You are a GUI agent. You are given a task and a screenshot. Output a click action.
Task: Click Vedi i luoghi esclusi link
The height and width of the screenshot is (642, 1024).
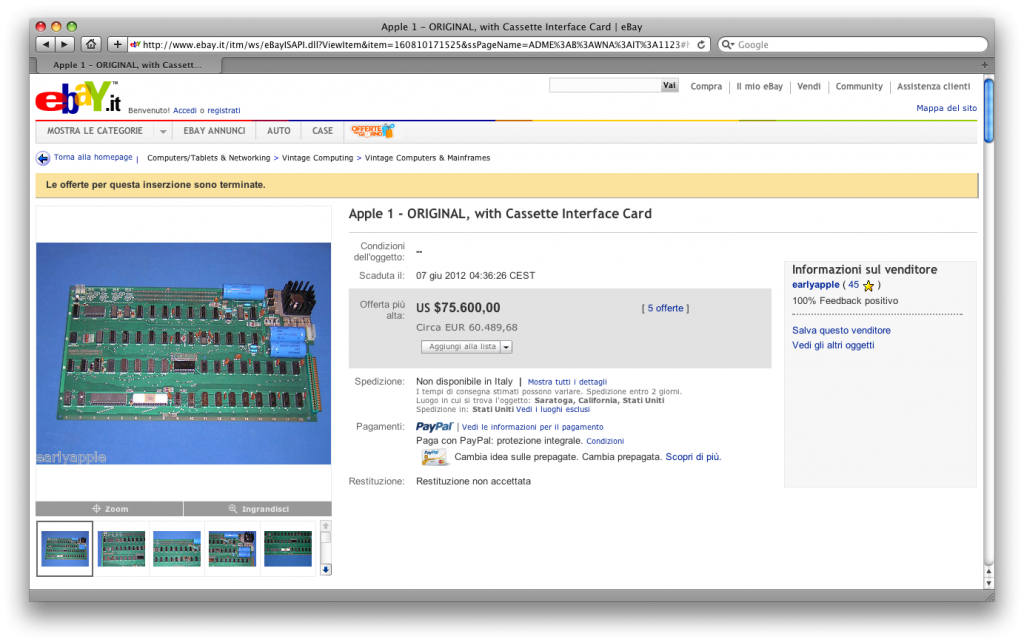coord(552,409)
